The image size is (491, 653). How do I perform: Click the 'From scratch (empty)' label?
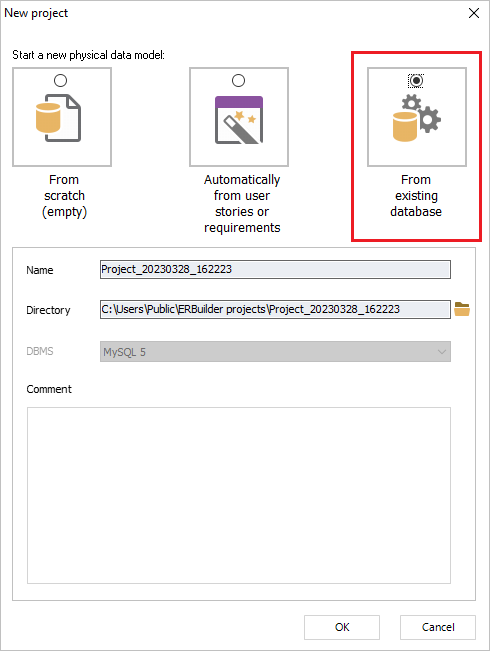click(64, 196)
